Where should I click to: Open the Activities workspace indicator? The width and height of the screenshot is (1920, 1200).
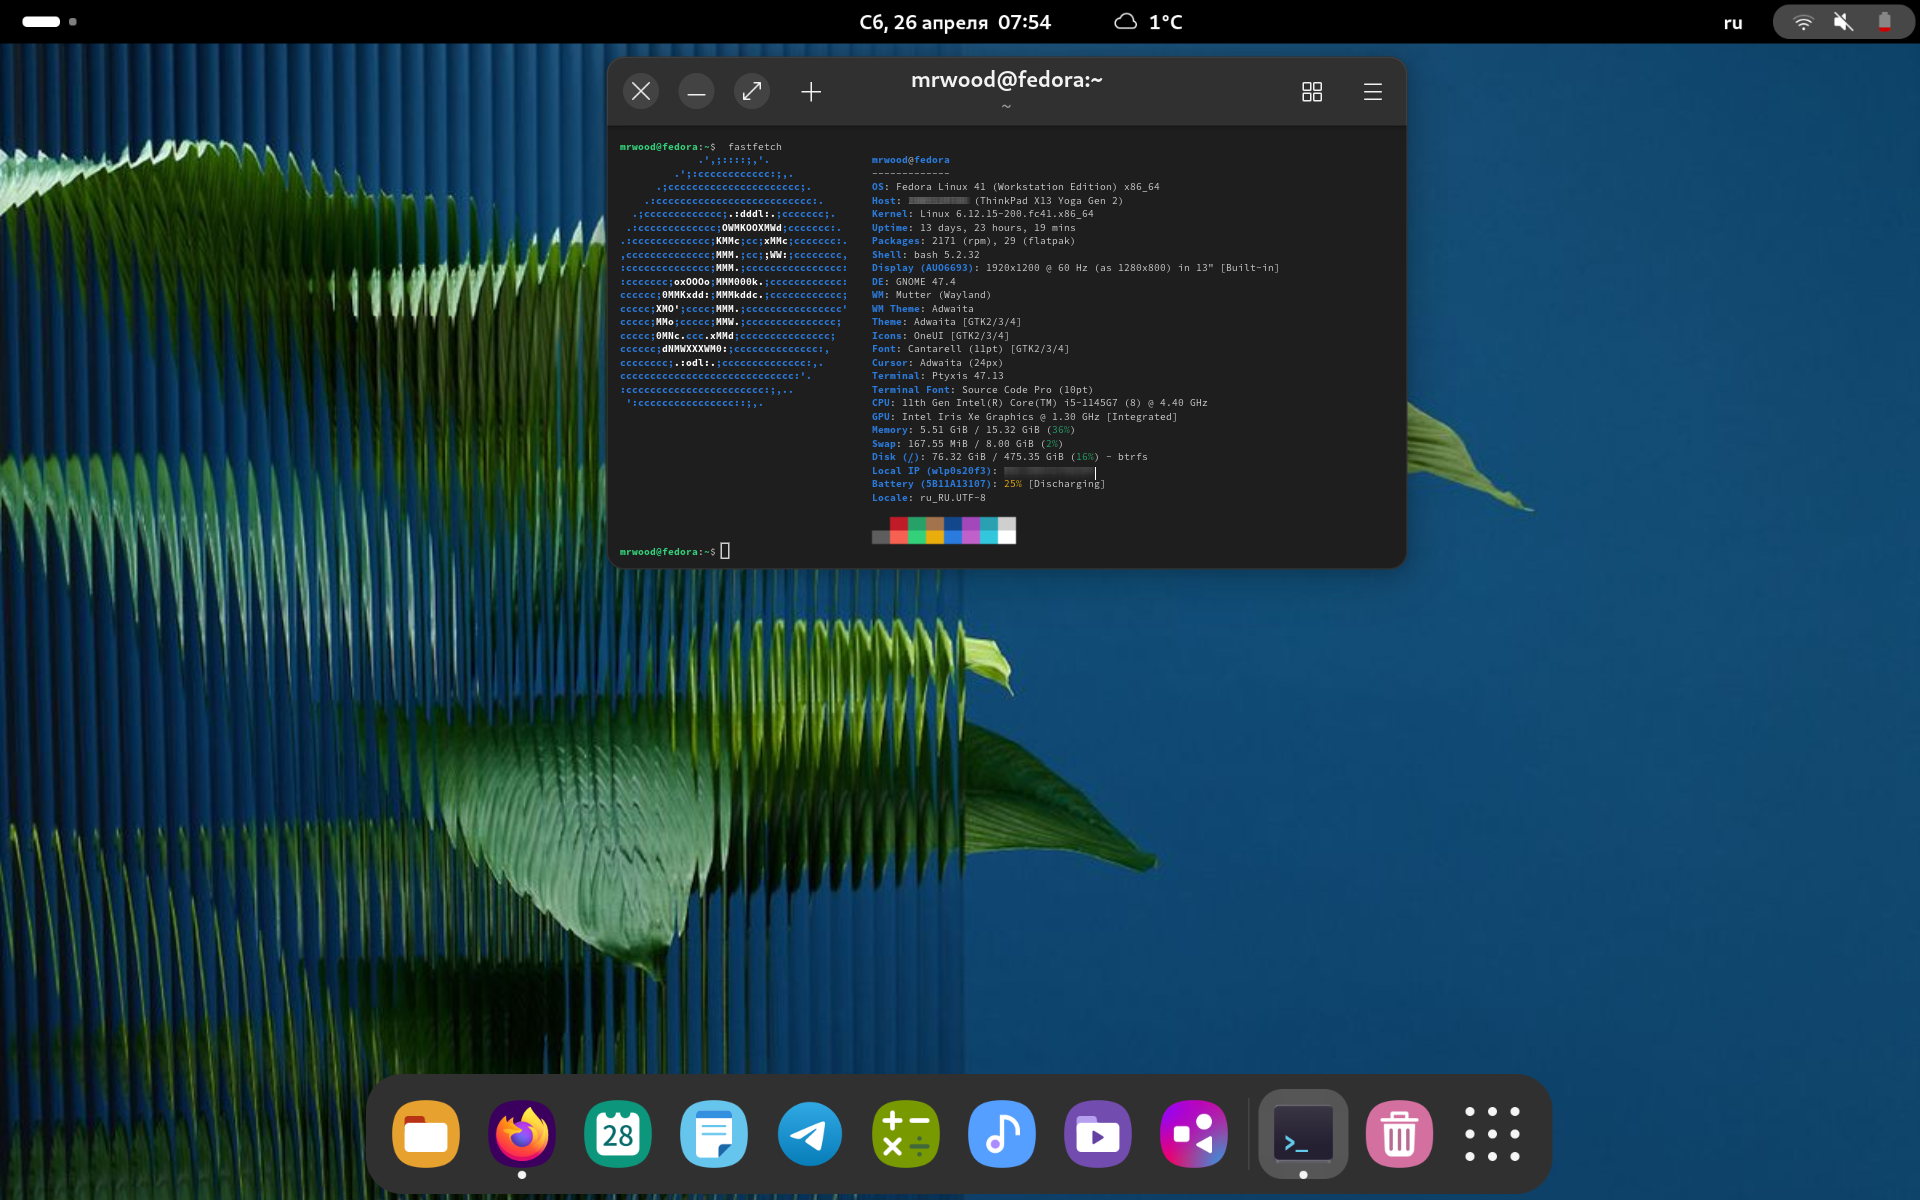(x=49, y=21)
